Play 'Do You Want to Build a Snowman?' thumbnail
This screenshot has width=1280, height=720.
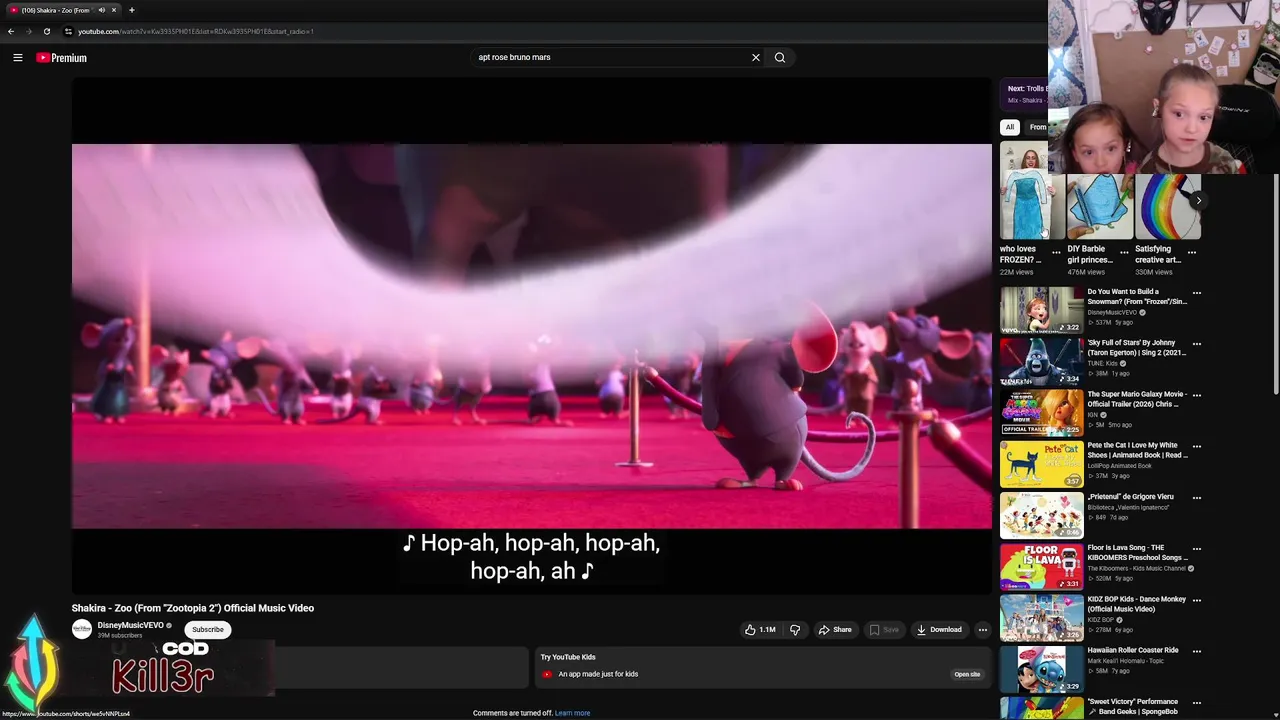1041,310
